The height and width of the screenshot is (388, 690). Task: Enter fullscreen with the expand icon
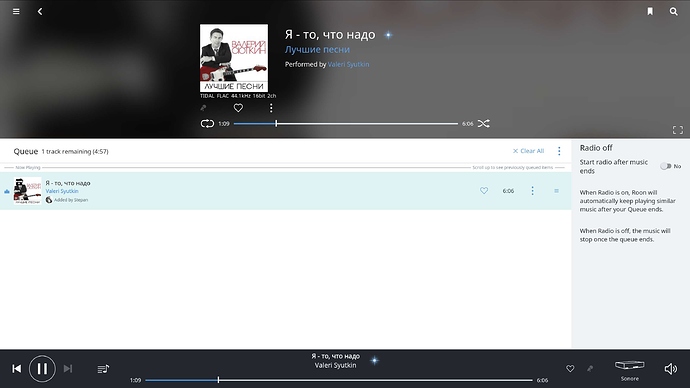(678, 130)
